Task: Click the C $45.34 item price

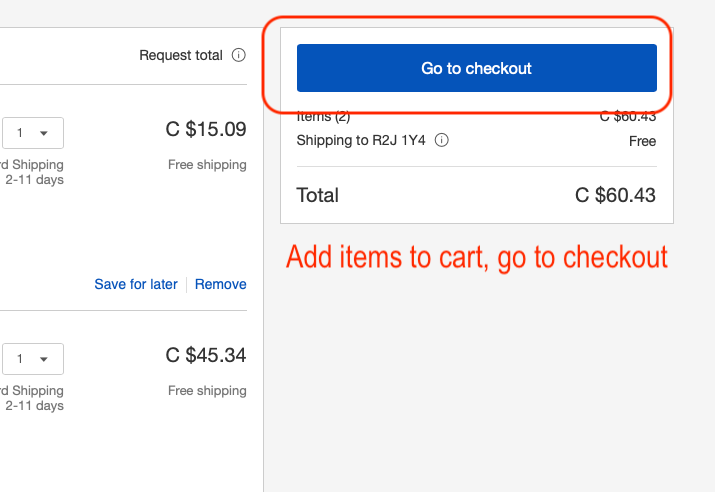Action: pyautogui.click(x=206, y=355)
